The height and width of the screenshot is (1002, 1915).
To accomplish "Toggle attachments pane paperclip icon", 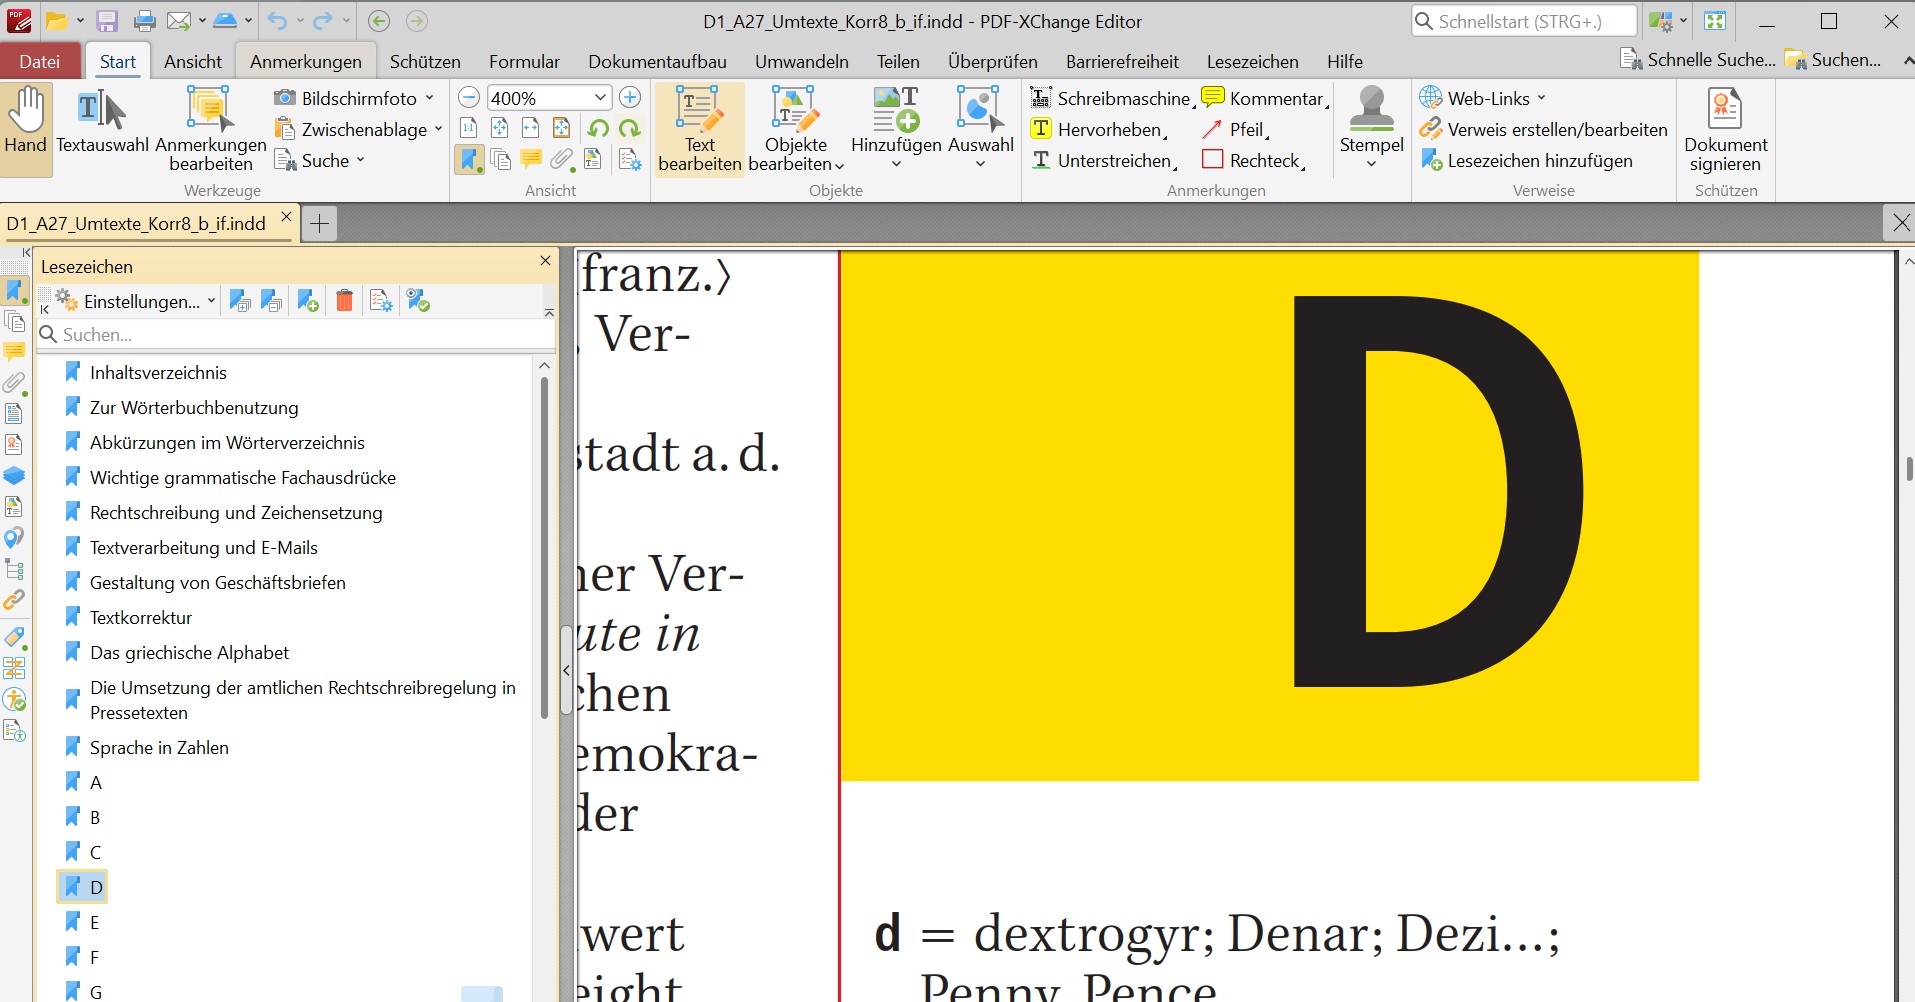I will [x=562, y=160].
